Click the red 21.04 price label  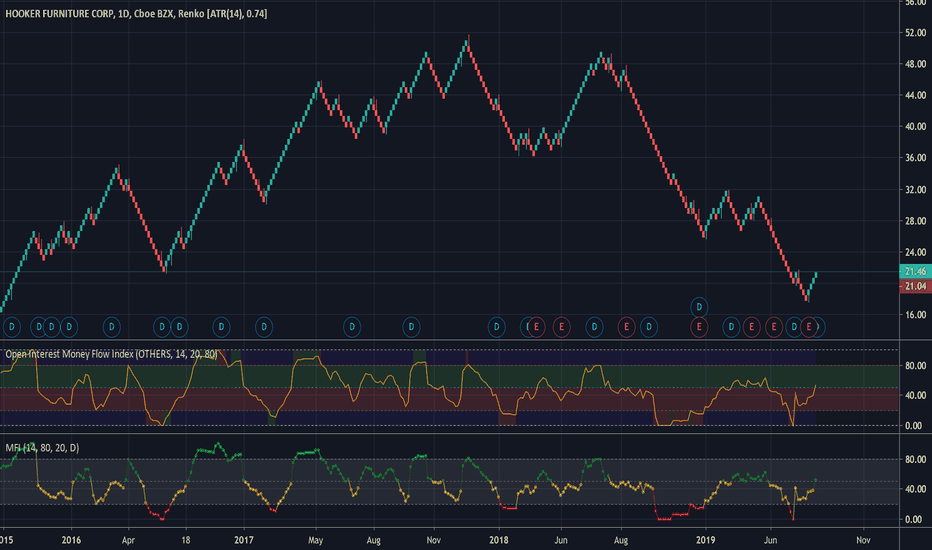tap(915, 286)
